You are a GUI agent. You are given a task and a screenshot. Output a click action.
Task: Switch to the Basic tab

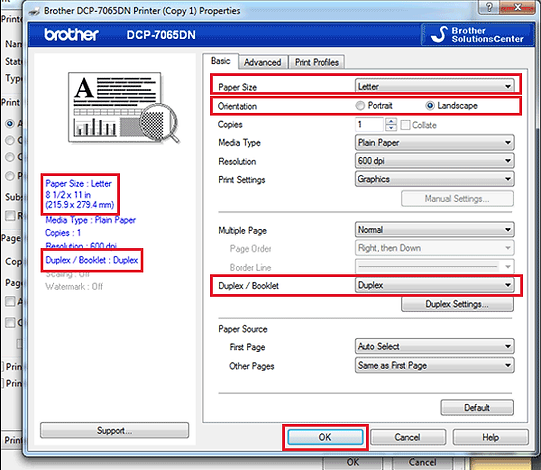point(220,61)
